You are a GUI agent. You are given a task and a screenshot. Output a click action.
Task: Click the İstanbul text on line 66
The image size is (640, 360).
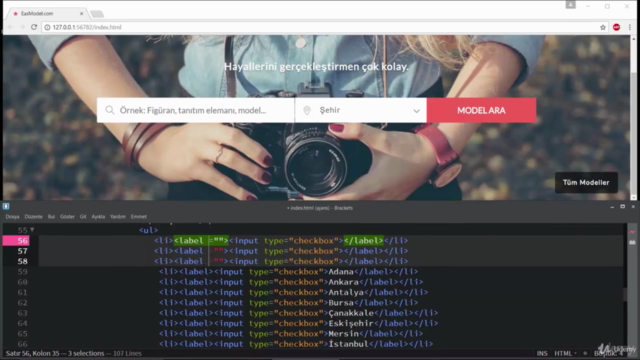pyautogui.click(x=349, y=344)
